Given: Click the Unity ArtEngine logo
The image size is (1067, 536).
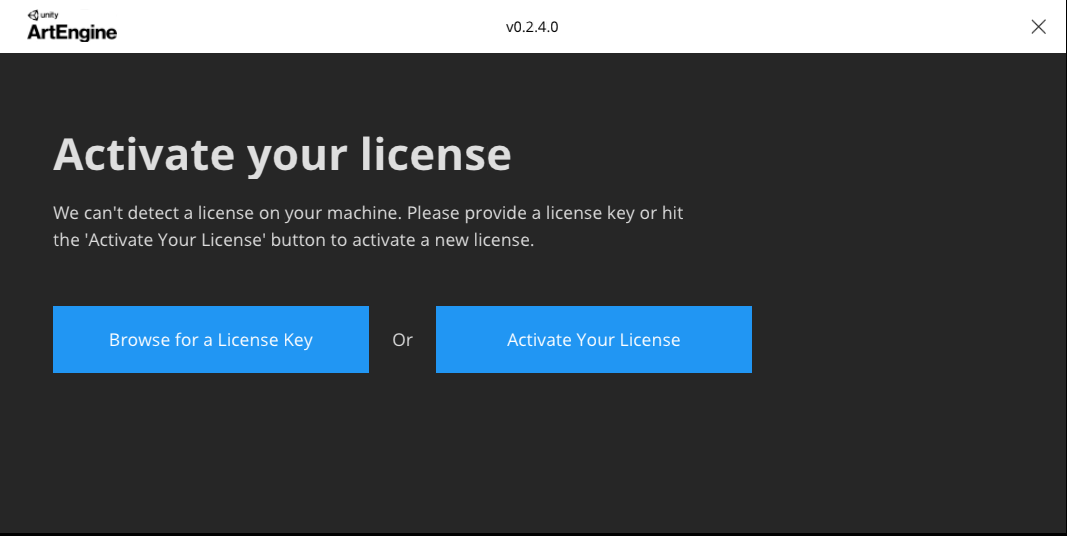Looking at the screenshot, I should click(x=72, y=27).
